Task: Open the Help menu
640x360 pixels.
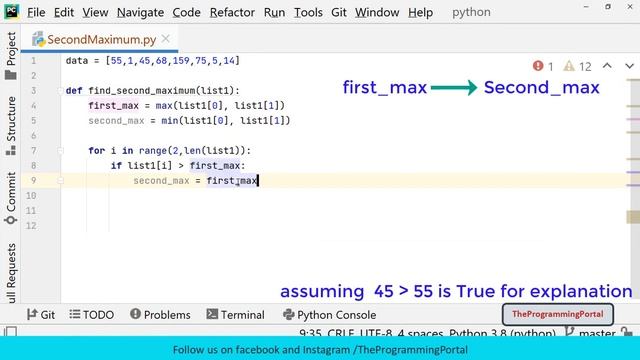Action: [420, 12]
